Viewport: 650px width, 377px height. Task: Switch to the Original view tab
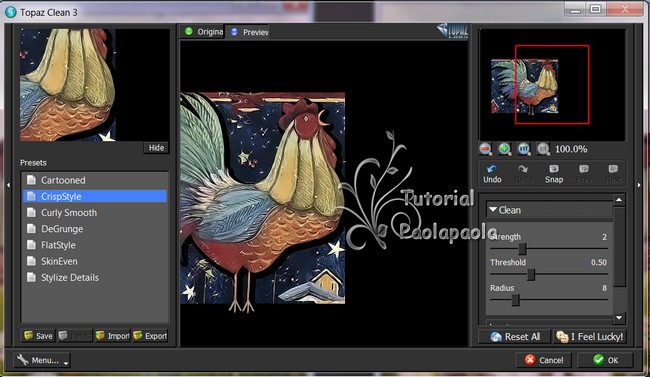point(203,32)
